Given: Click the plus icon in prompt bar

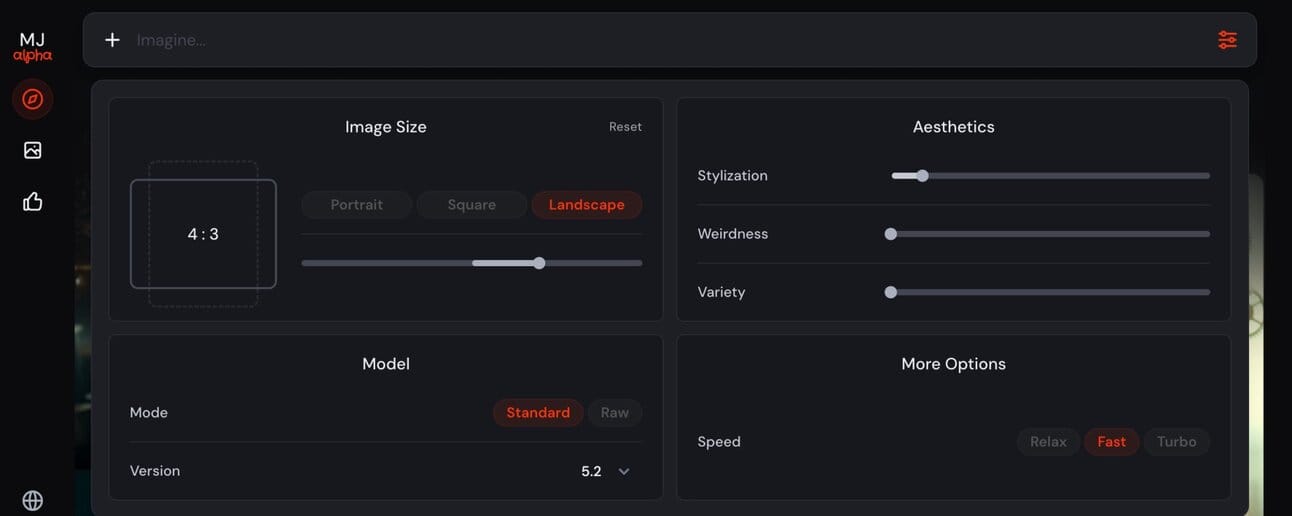Looking at the screenshot, I should click(x=112, y=40).
